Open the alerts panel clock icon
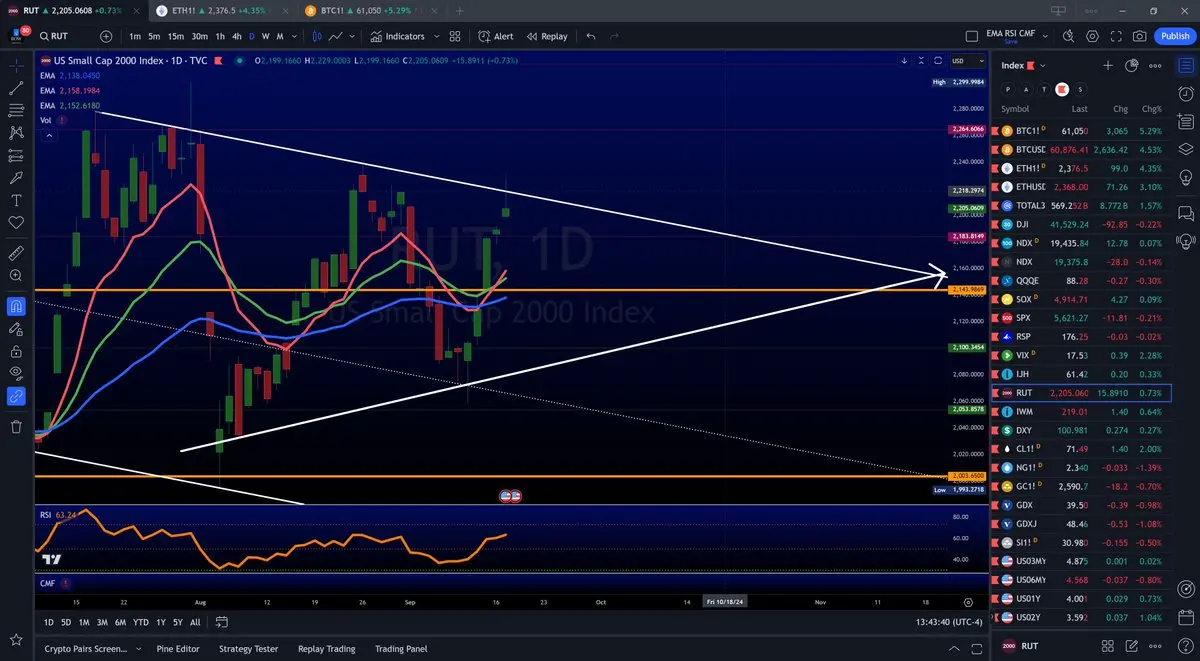Viewport: 1200px width, 661px height. click(1186, 93)
